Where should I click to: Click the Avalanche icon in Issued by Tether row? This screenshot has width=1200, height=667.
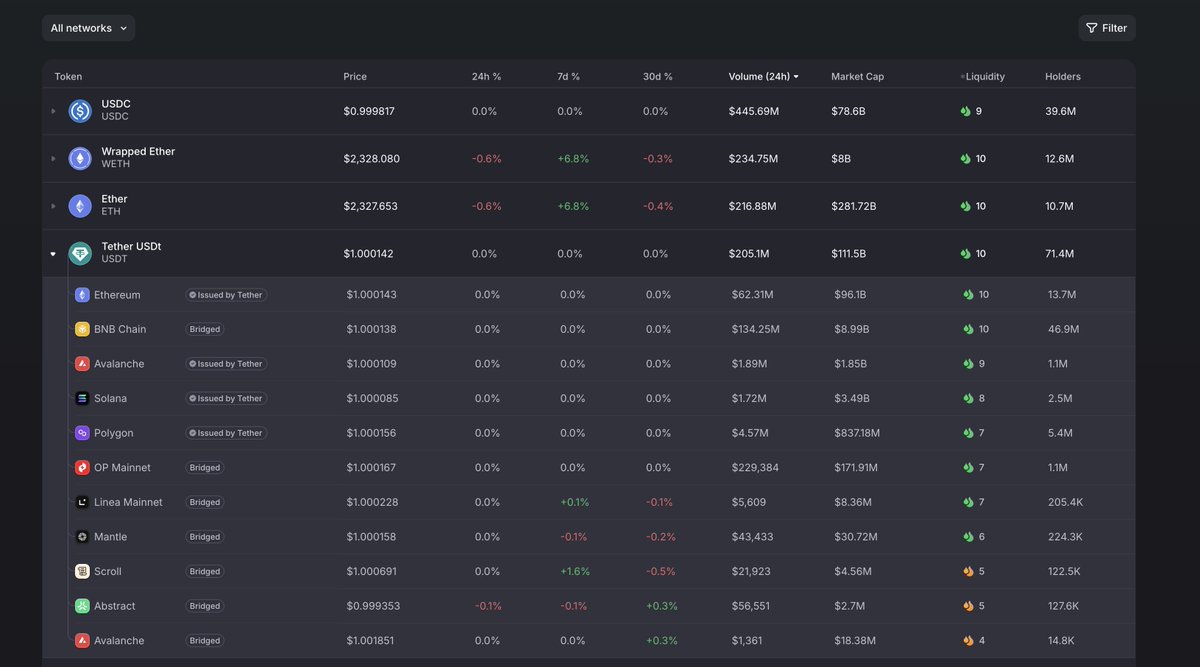point(82,364)
